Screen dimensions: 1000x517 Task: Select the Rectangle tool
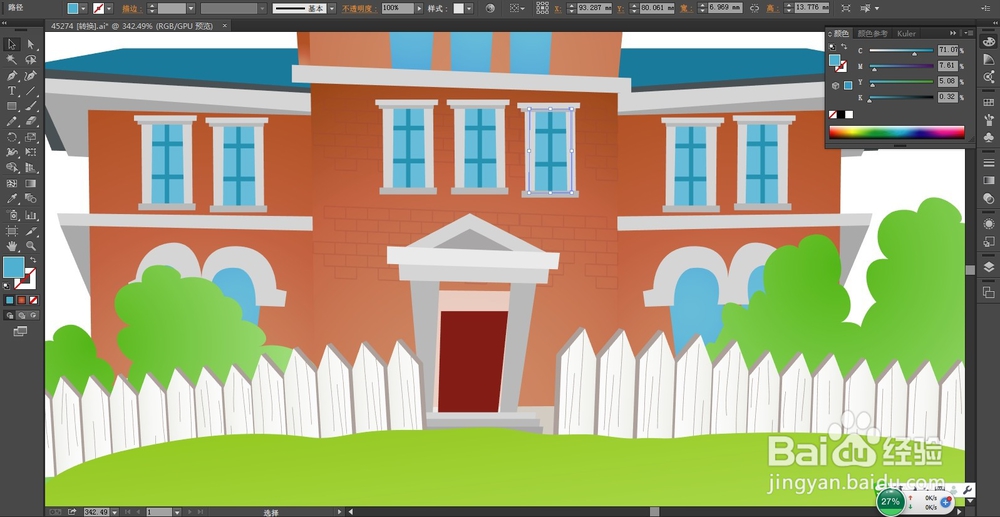pos(11,106)
